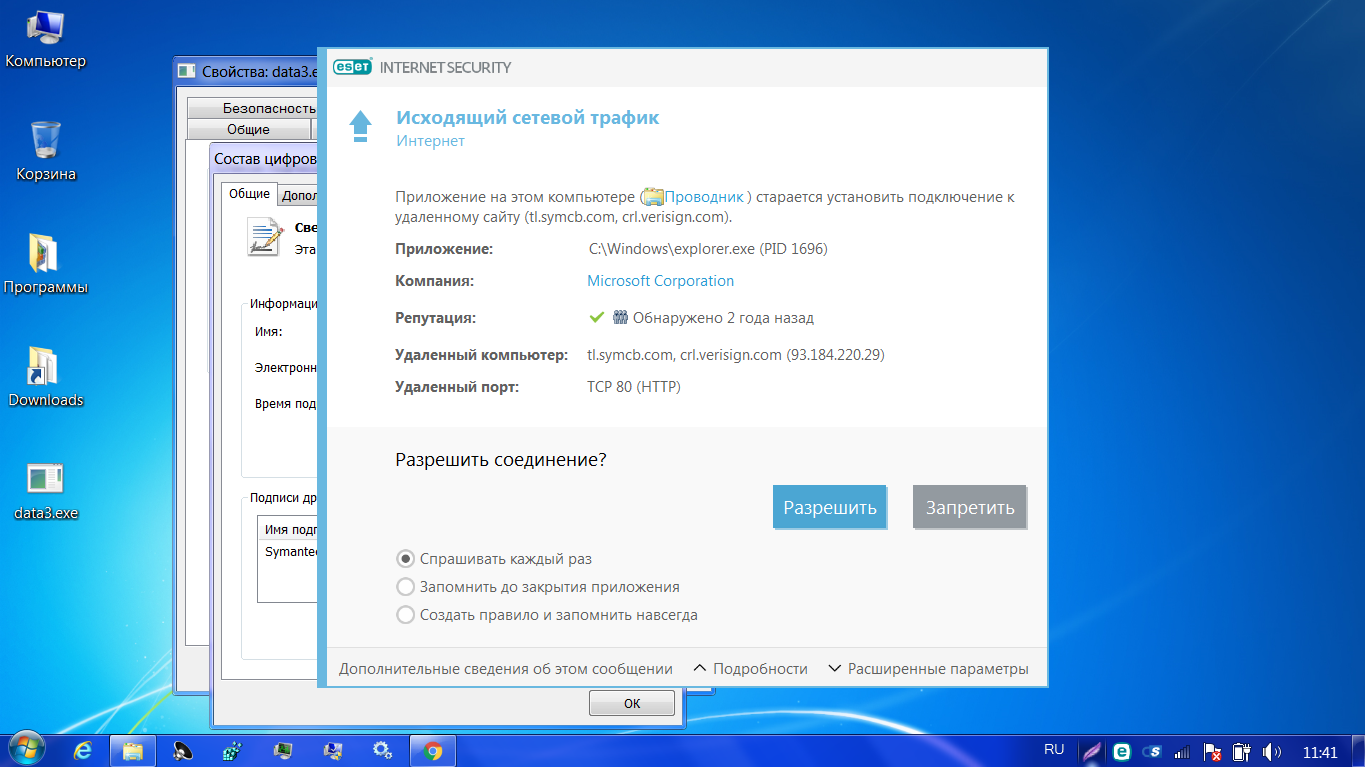Open the volume speaker tray icon
1365x767 pixels.
tap(1272, 751)
